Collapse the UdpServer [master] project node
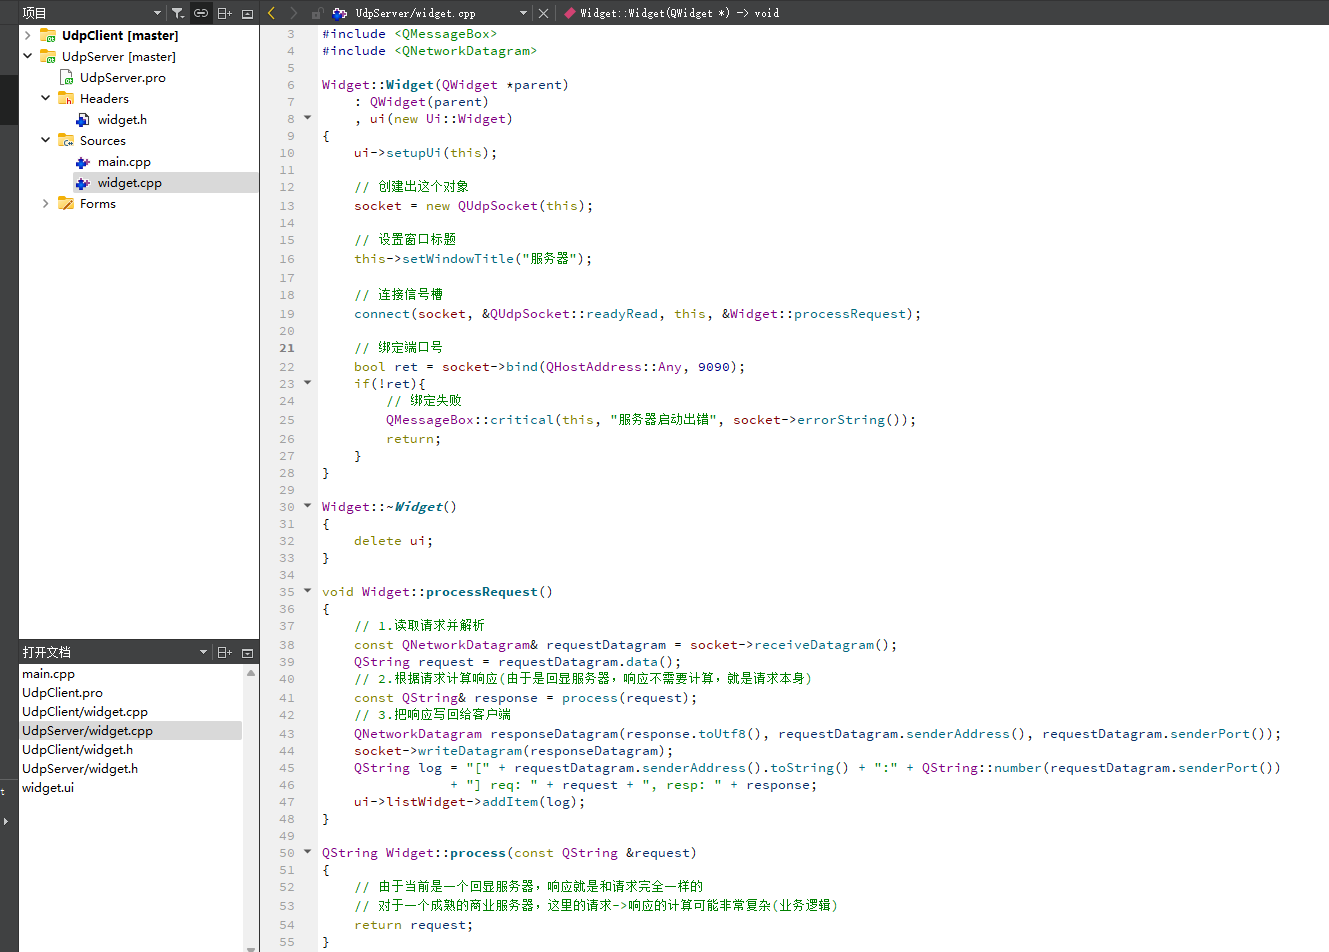1329x952 pixels. 28,56
